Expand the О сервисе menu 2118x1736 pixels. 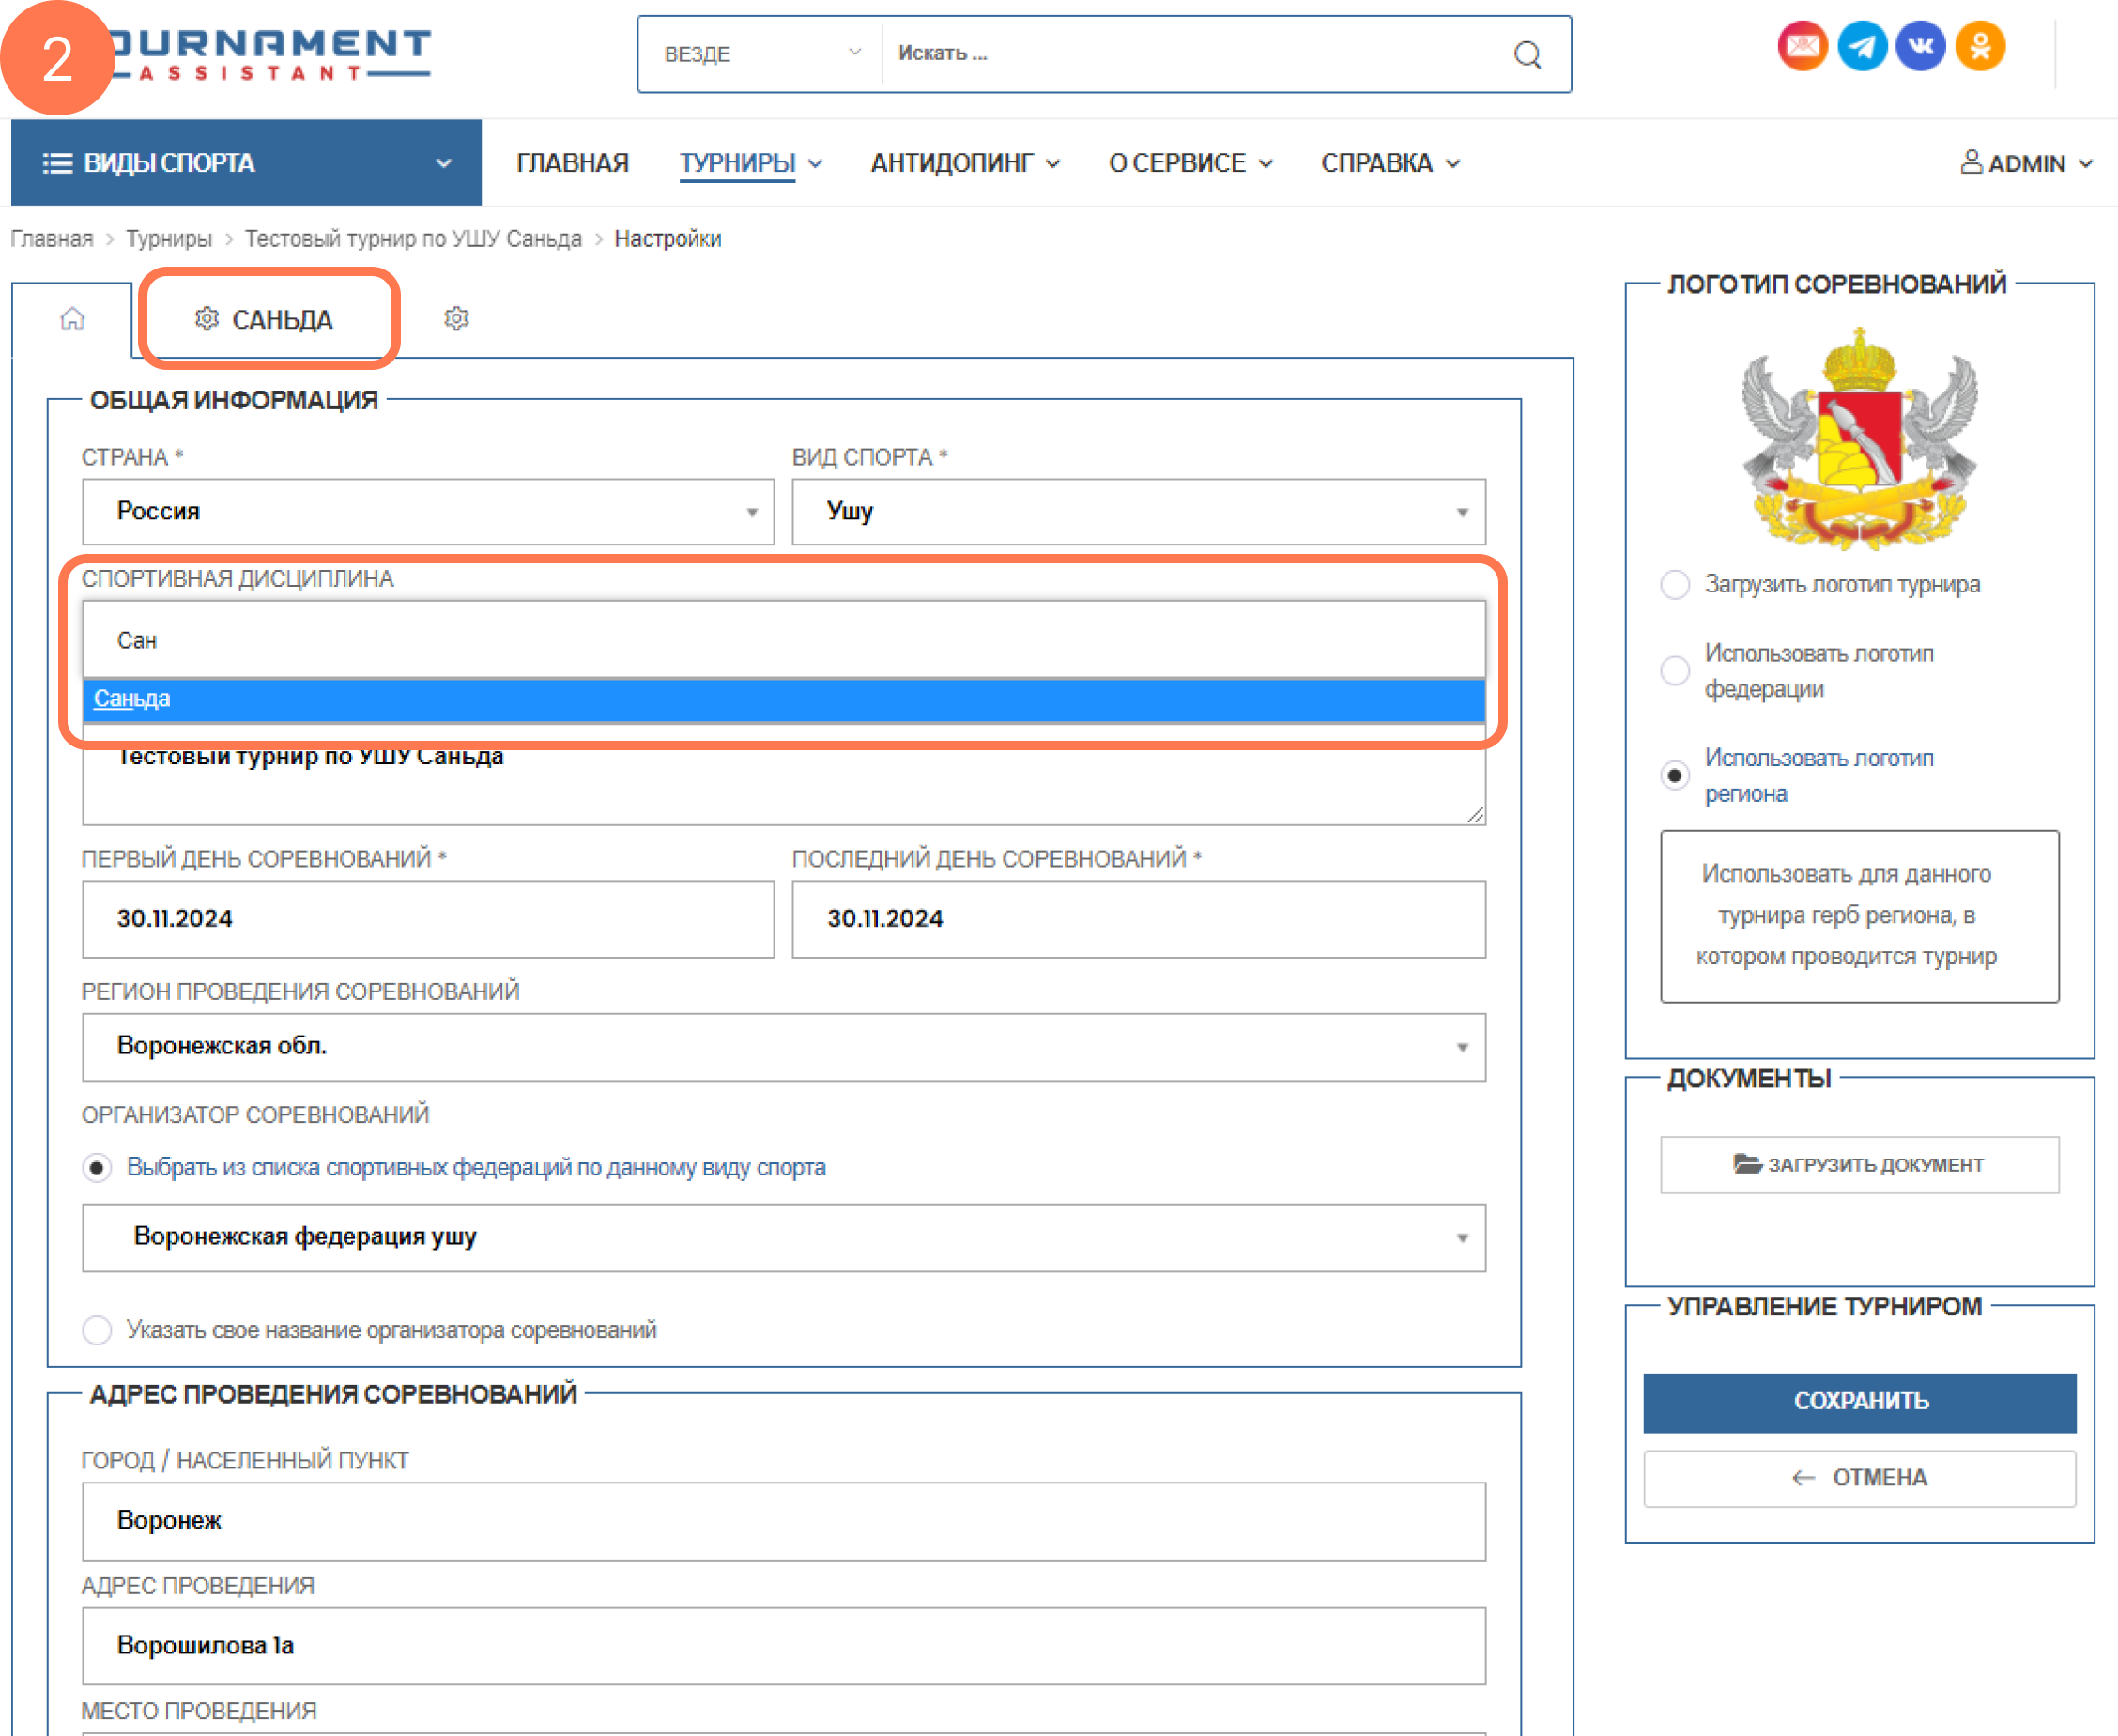click(x=1190, y=163)
